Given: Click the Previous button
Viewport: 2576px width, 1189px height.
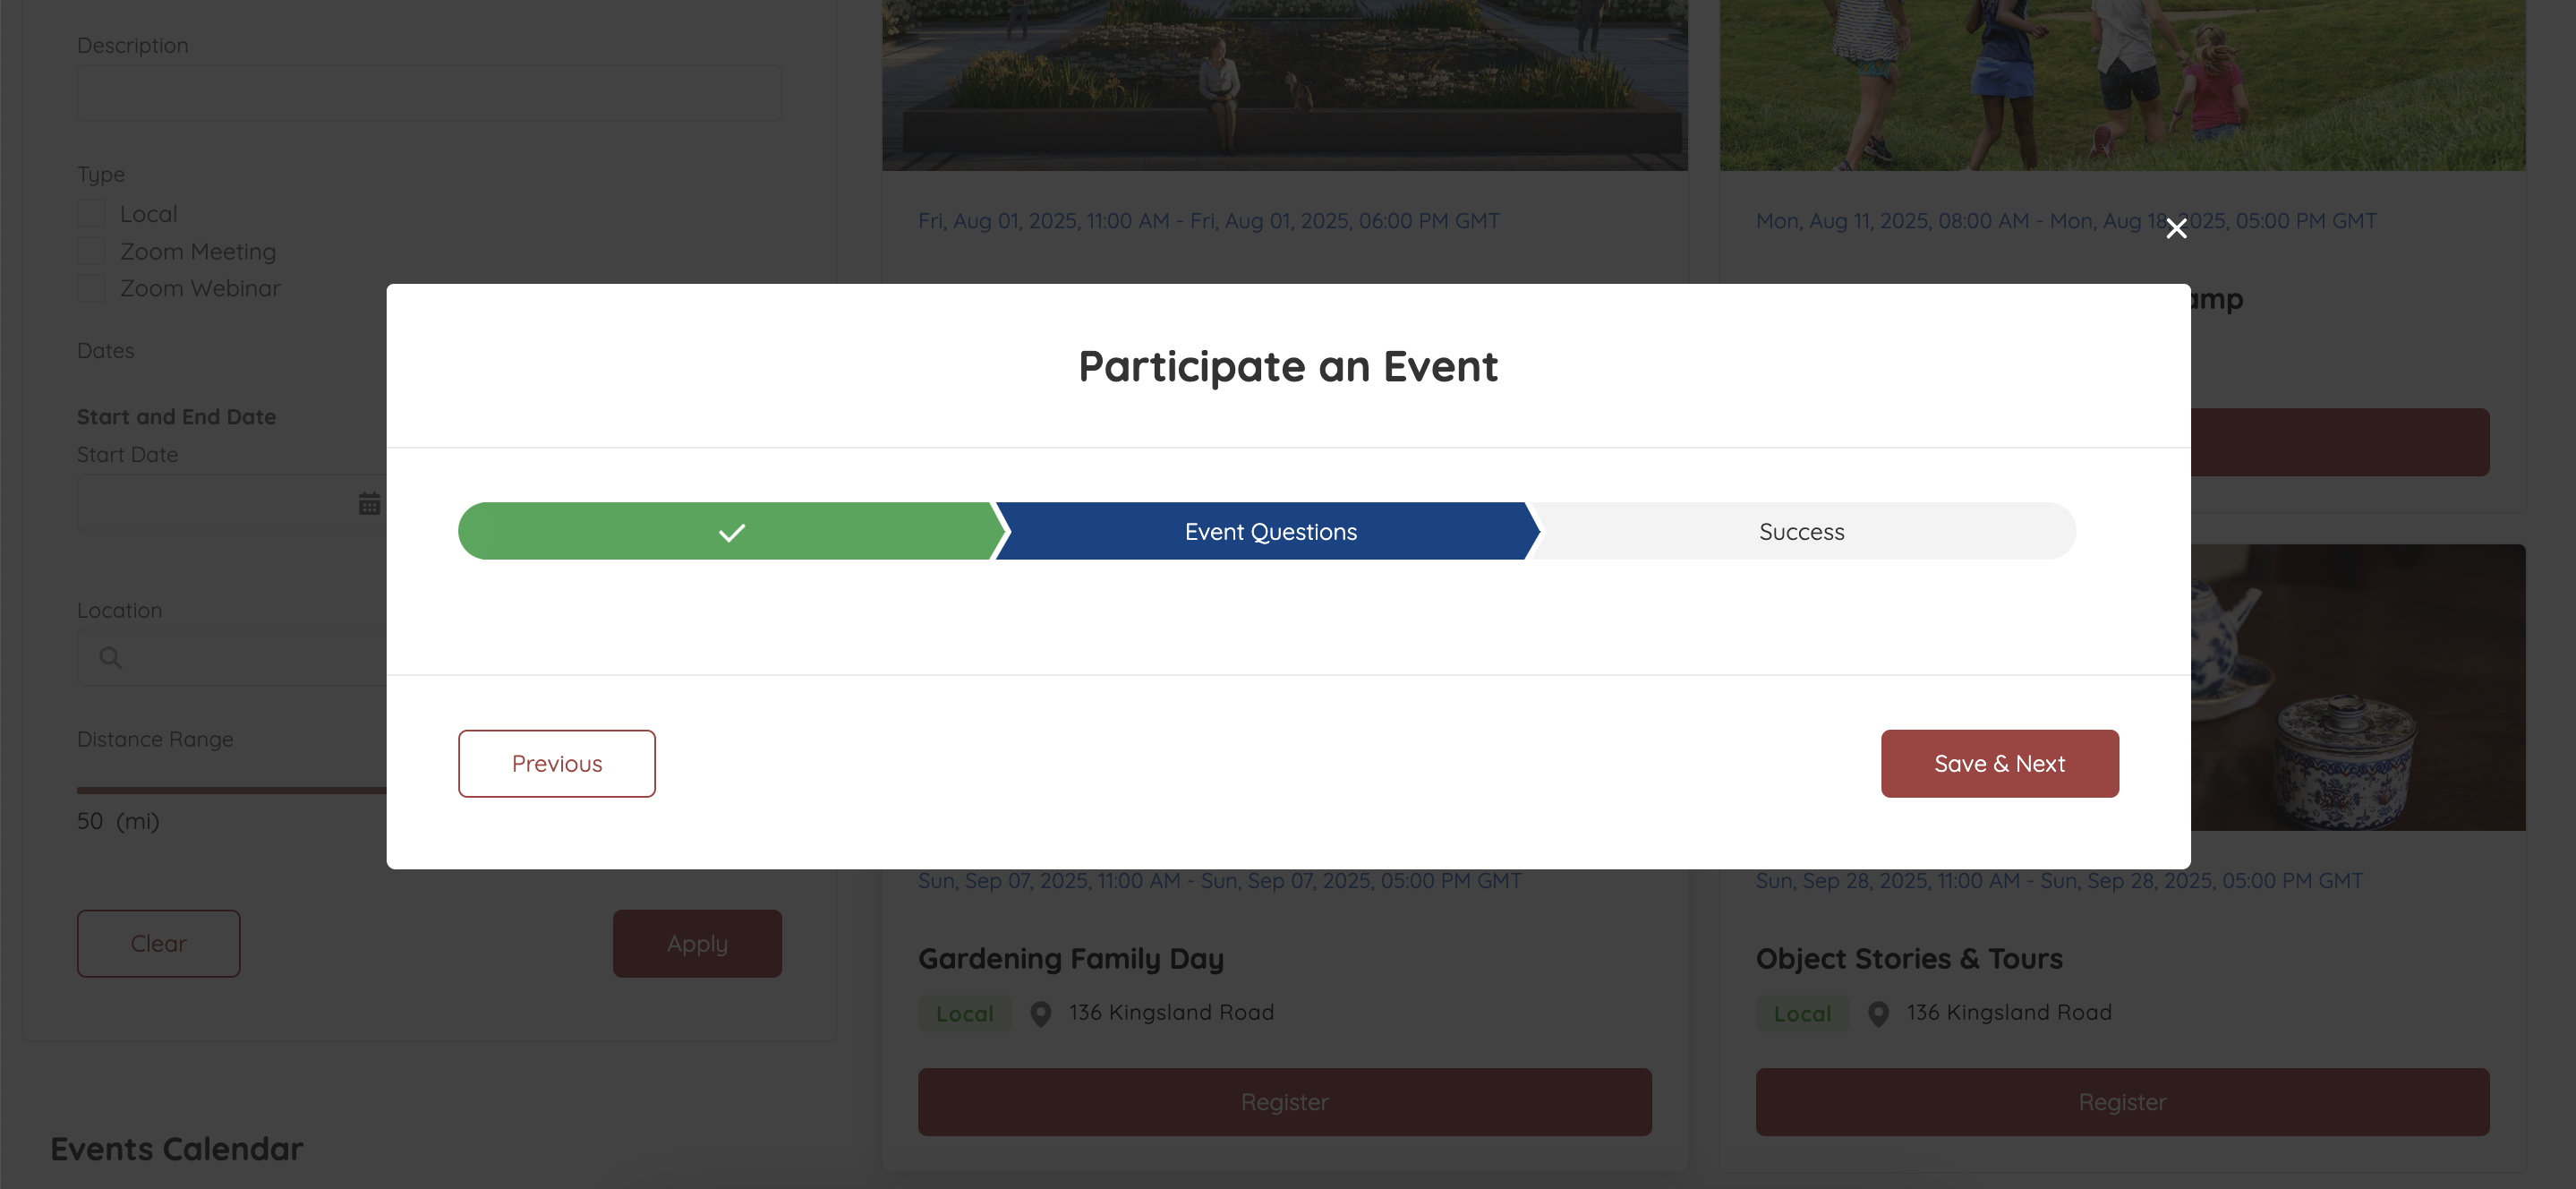Looking at the screenshot, I should point(557,764).
